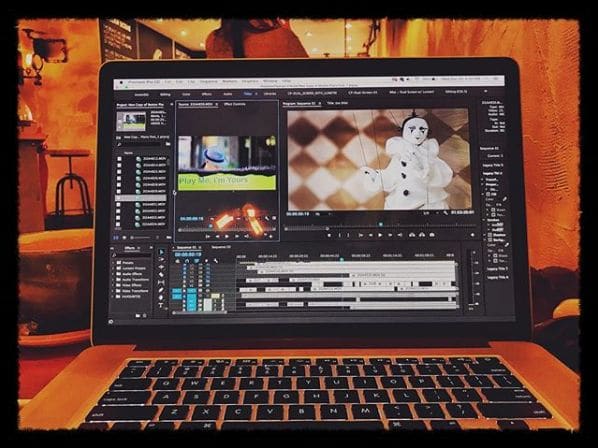
Task: Tick the checkbox of first project clip
Action: click(119, 159)
